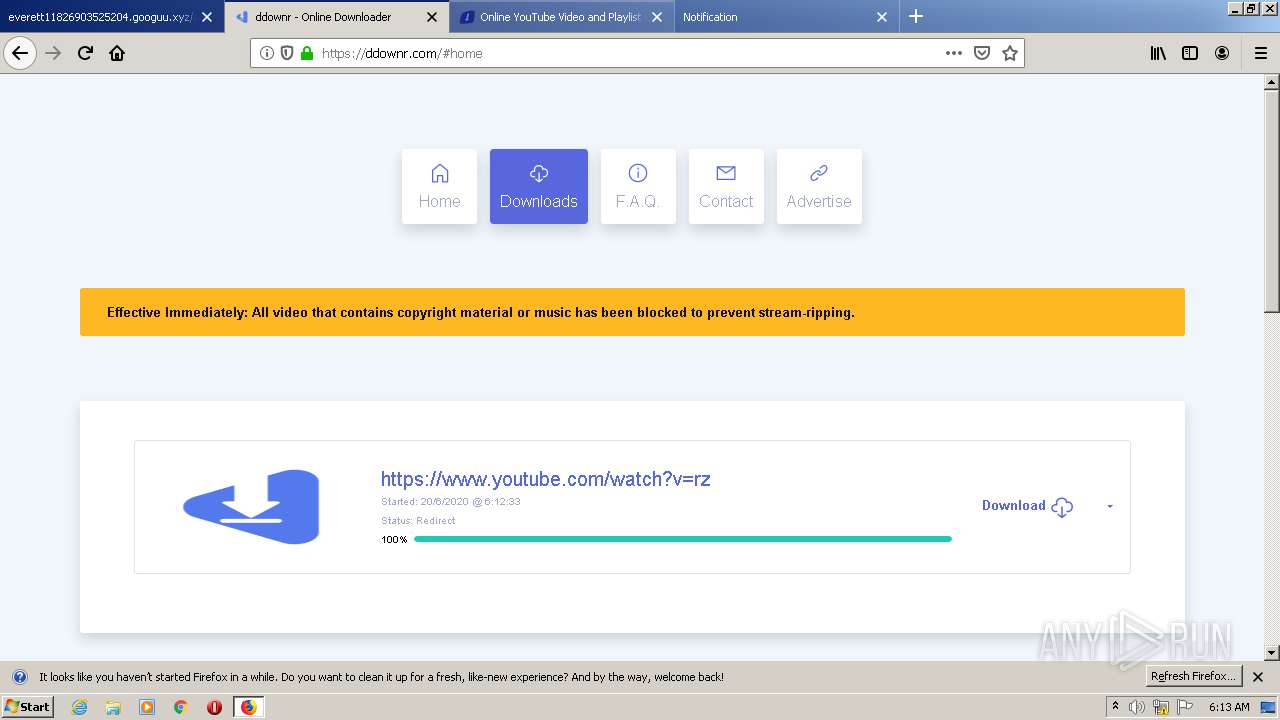Switch to Online YouTube Video and Playlist tab

click(562, 16)
